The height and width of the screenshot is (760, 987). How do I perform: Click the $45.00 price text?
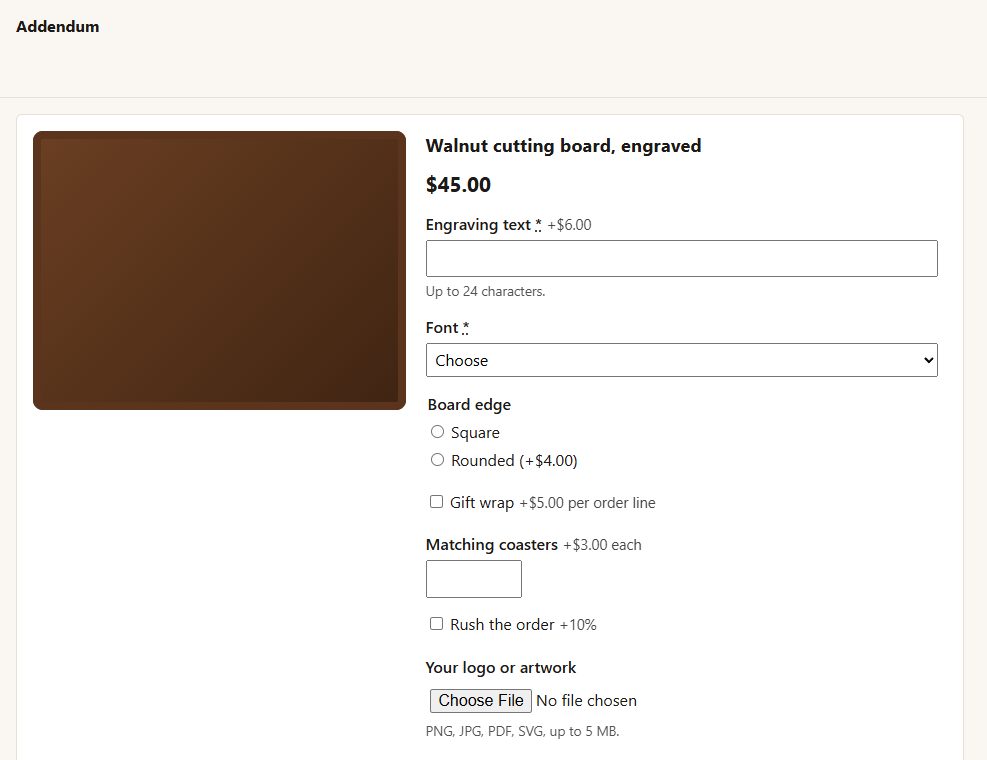(x=458, y=184)
